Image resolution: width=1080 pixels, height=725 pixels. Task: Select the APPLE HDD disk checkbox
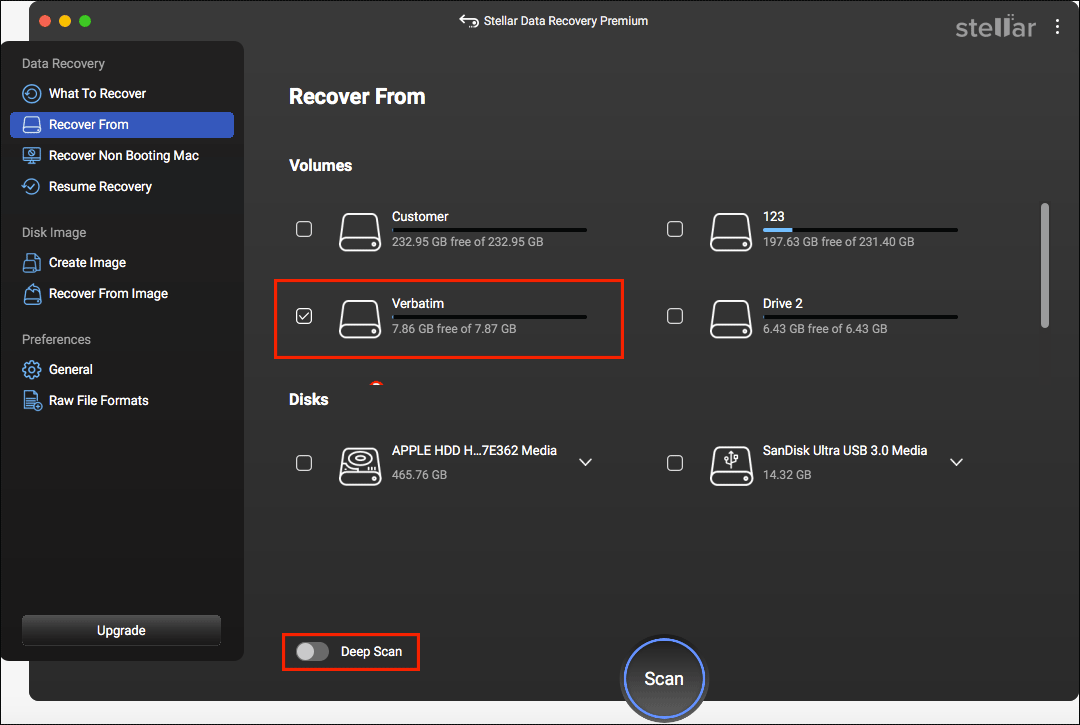[x=304, y=463]
